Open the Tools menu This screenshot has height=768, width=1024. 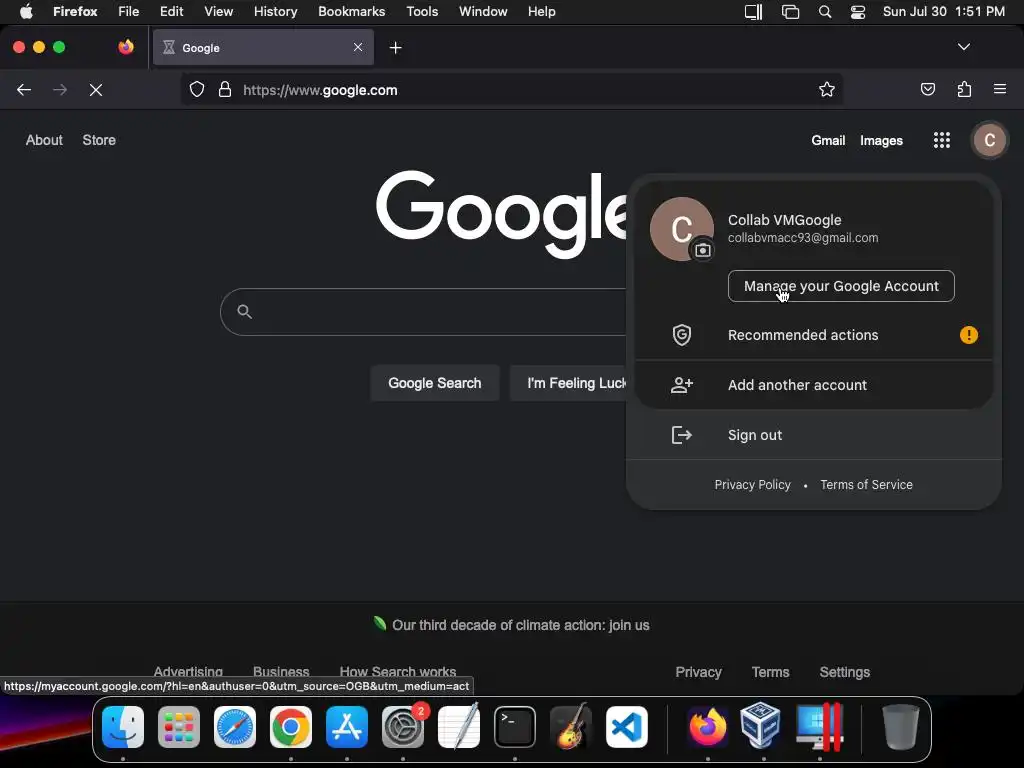coord(422,11)
